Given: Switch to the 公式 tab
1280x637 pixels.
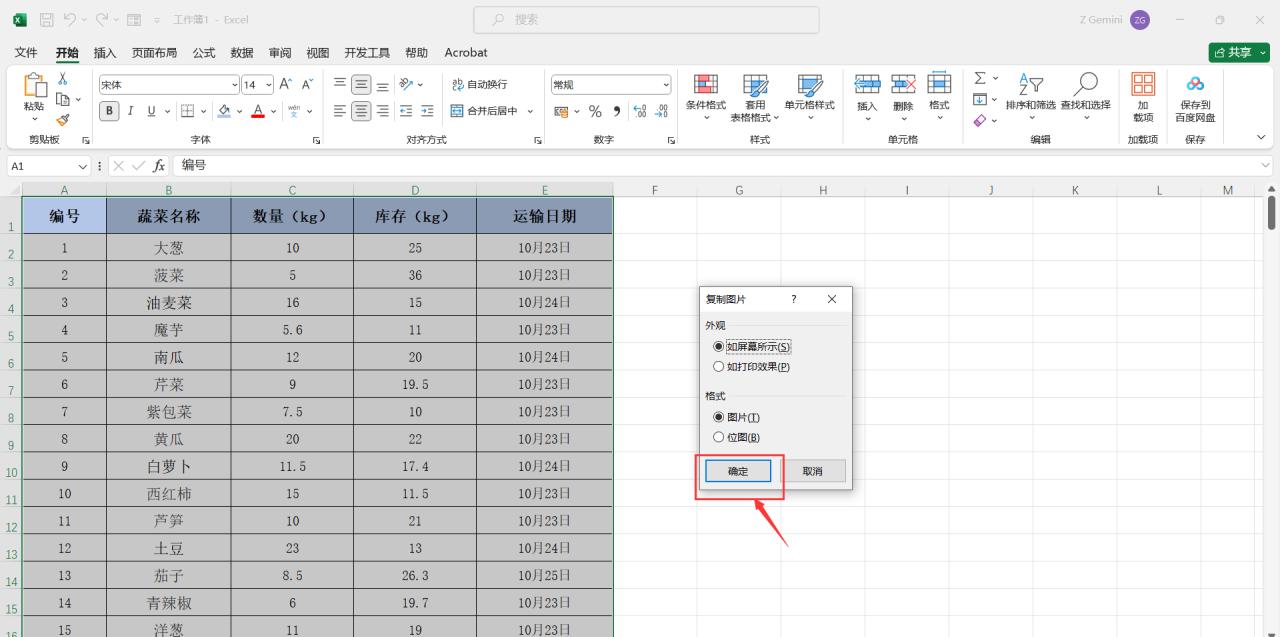Looking at the screenshot, I should (x=204, y=52).
